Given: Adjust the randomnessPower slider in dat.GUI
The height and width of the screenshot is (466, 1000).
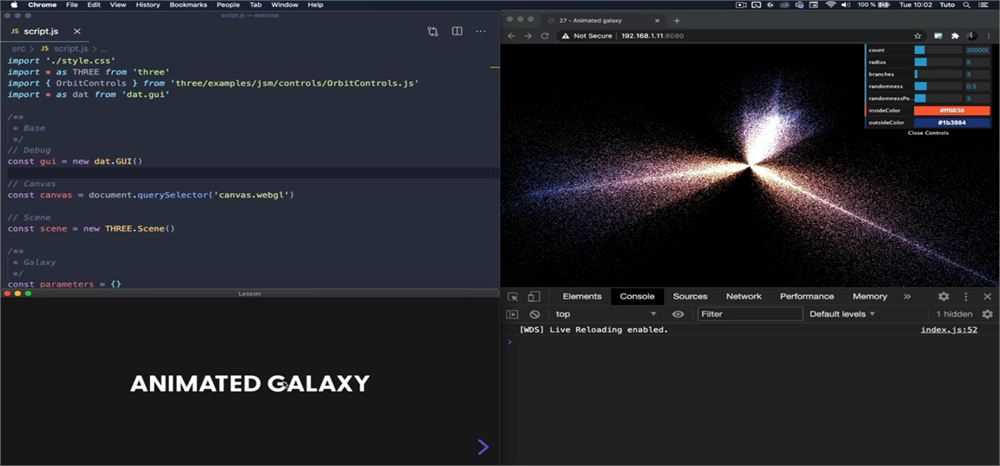Looking at the screenshot, I should point(938,99).
